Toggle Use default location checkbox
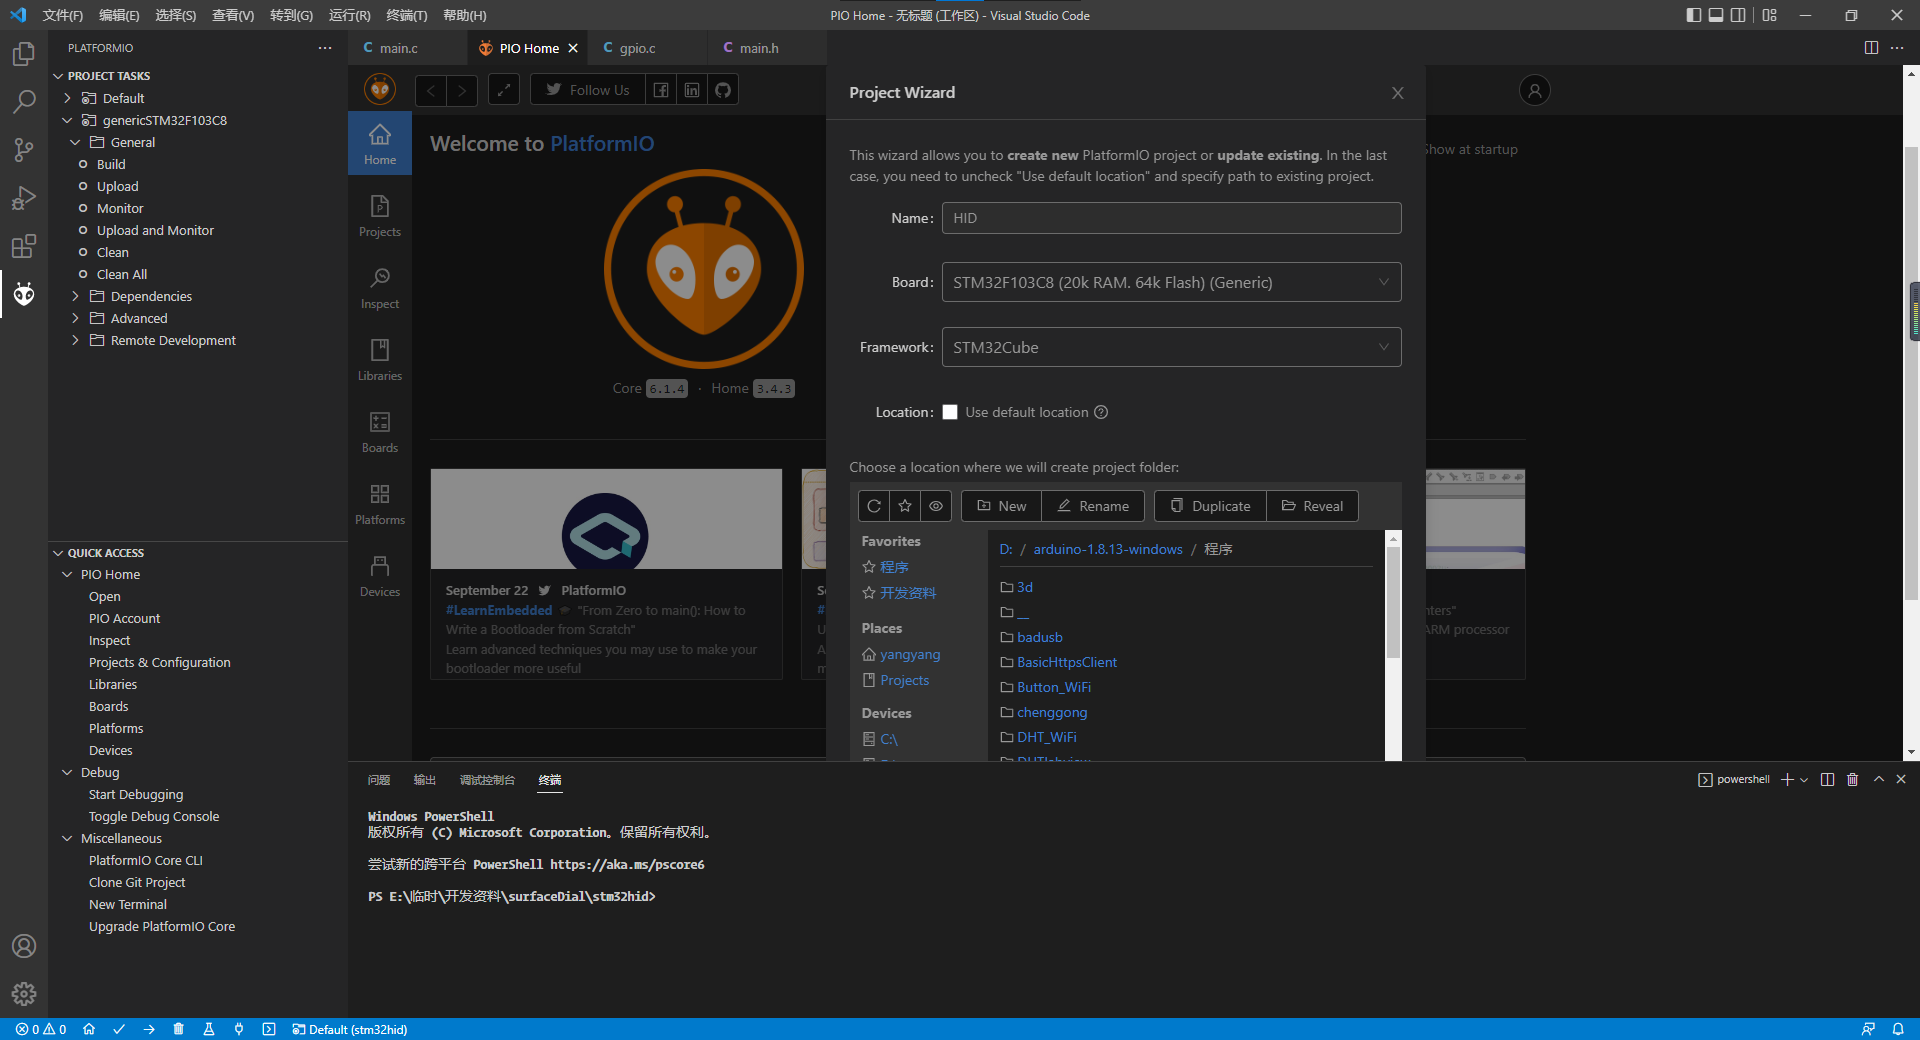The width and height of the screenshot is (1920, 1040). pos(950,412)
